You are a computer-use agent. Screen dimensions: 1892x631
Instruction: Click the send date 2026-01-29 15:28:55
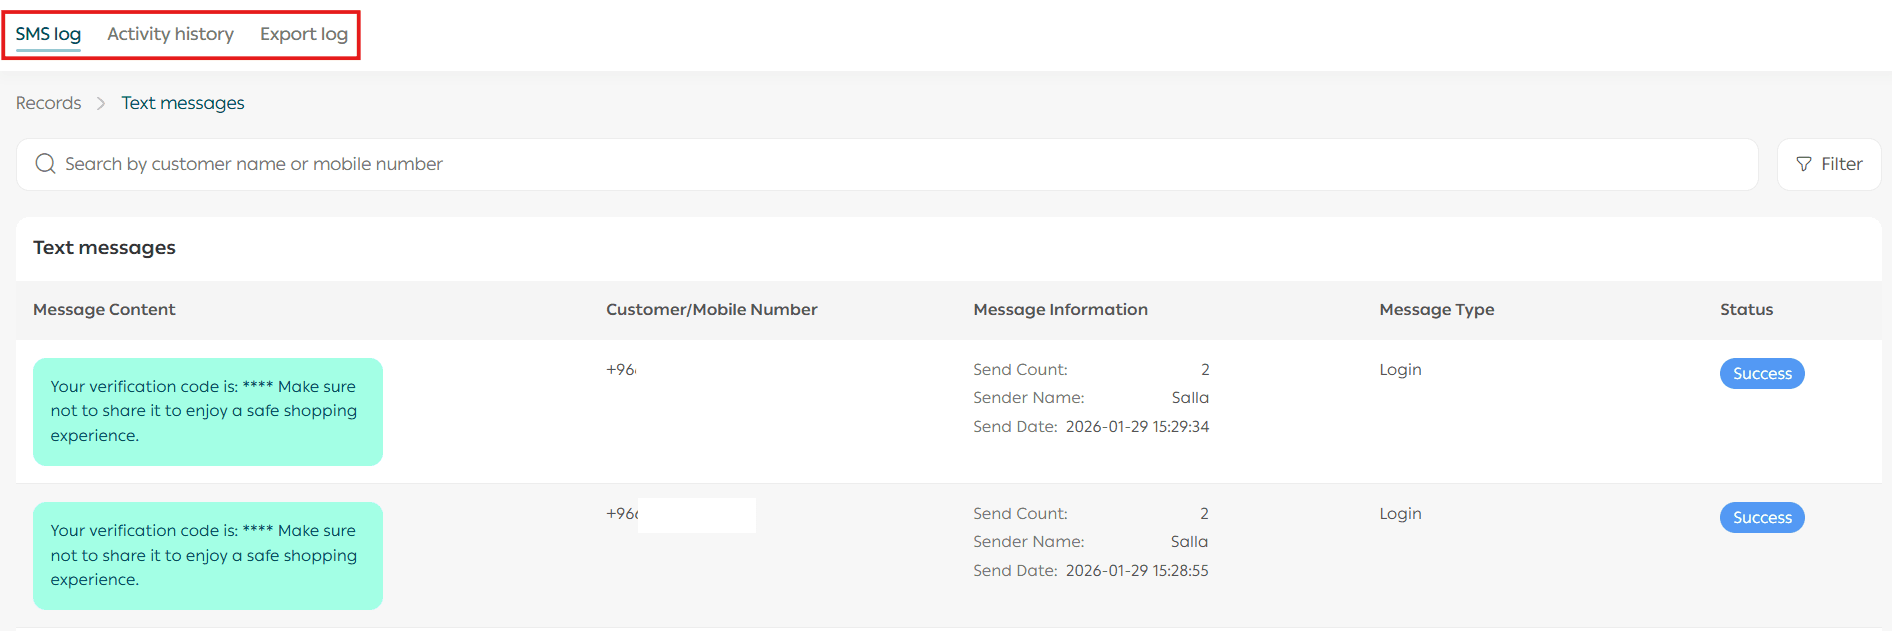tap(1136, 571)
